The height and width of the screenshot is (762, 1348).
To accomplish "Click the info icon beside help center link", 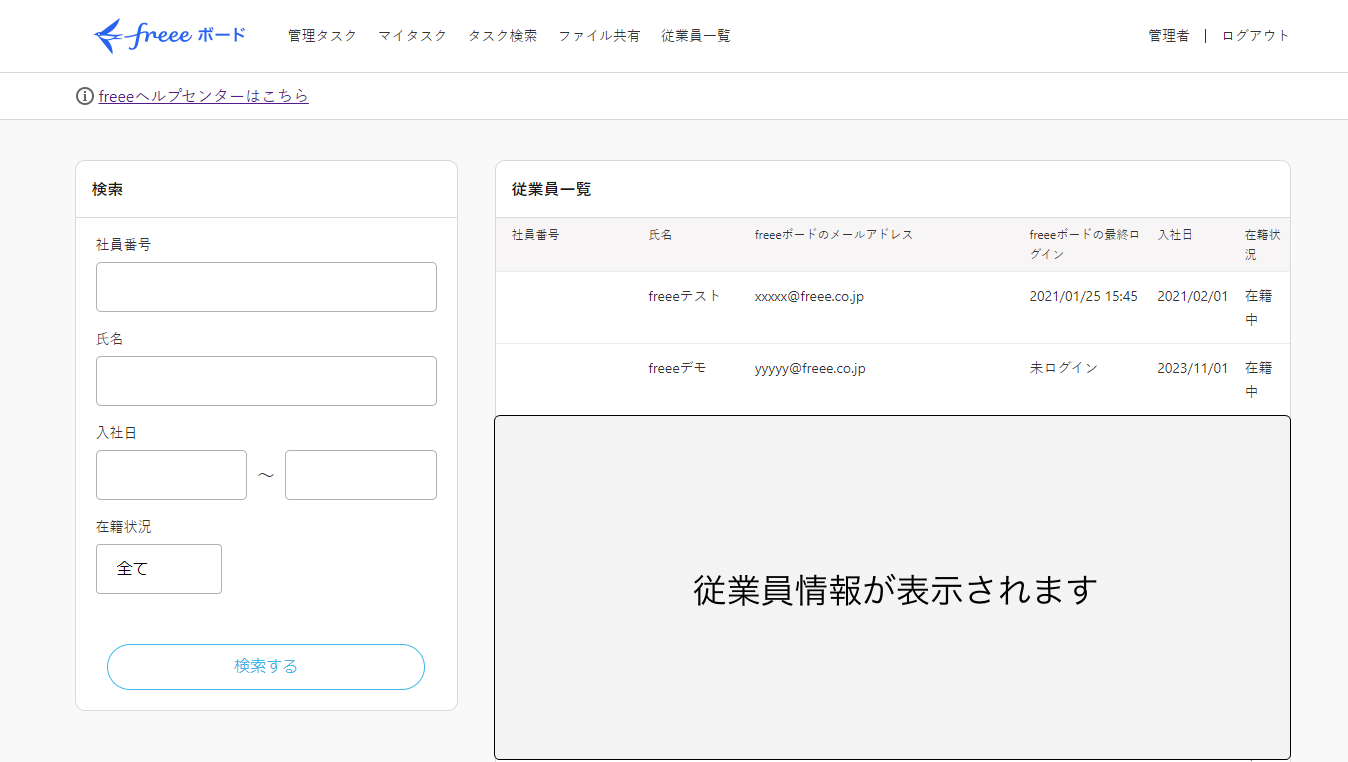I will point(85,96).
